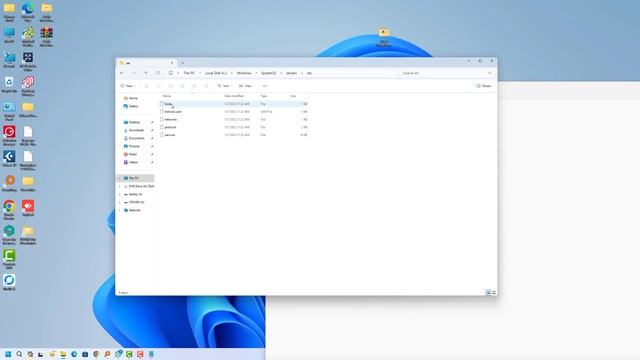Expand chevron after This PC breadcrumb
Viewport: 640px width, 360px height.
(x=200, y=73)
